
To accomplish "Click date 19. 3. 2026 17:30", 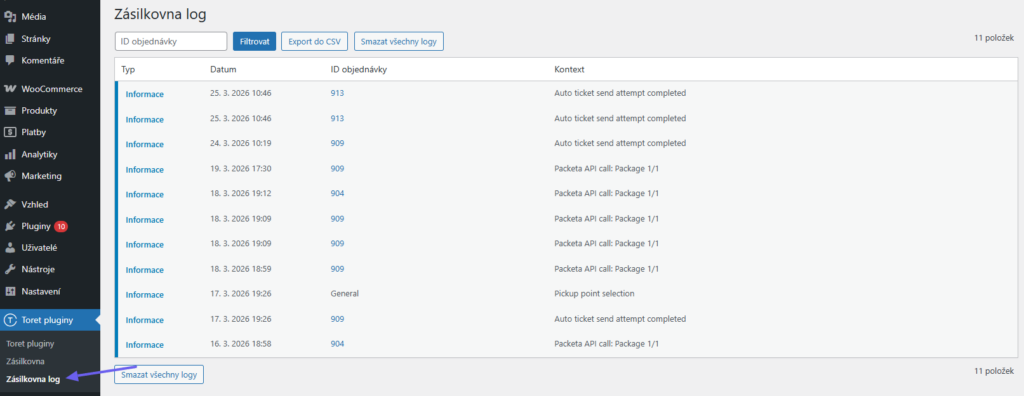I will click(240, 169).
